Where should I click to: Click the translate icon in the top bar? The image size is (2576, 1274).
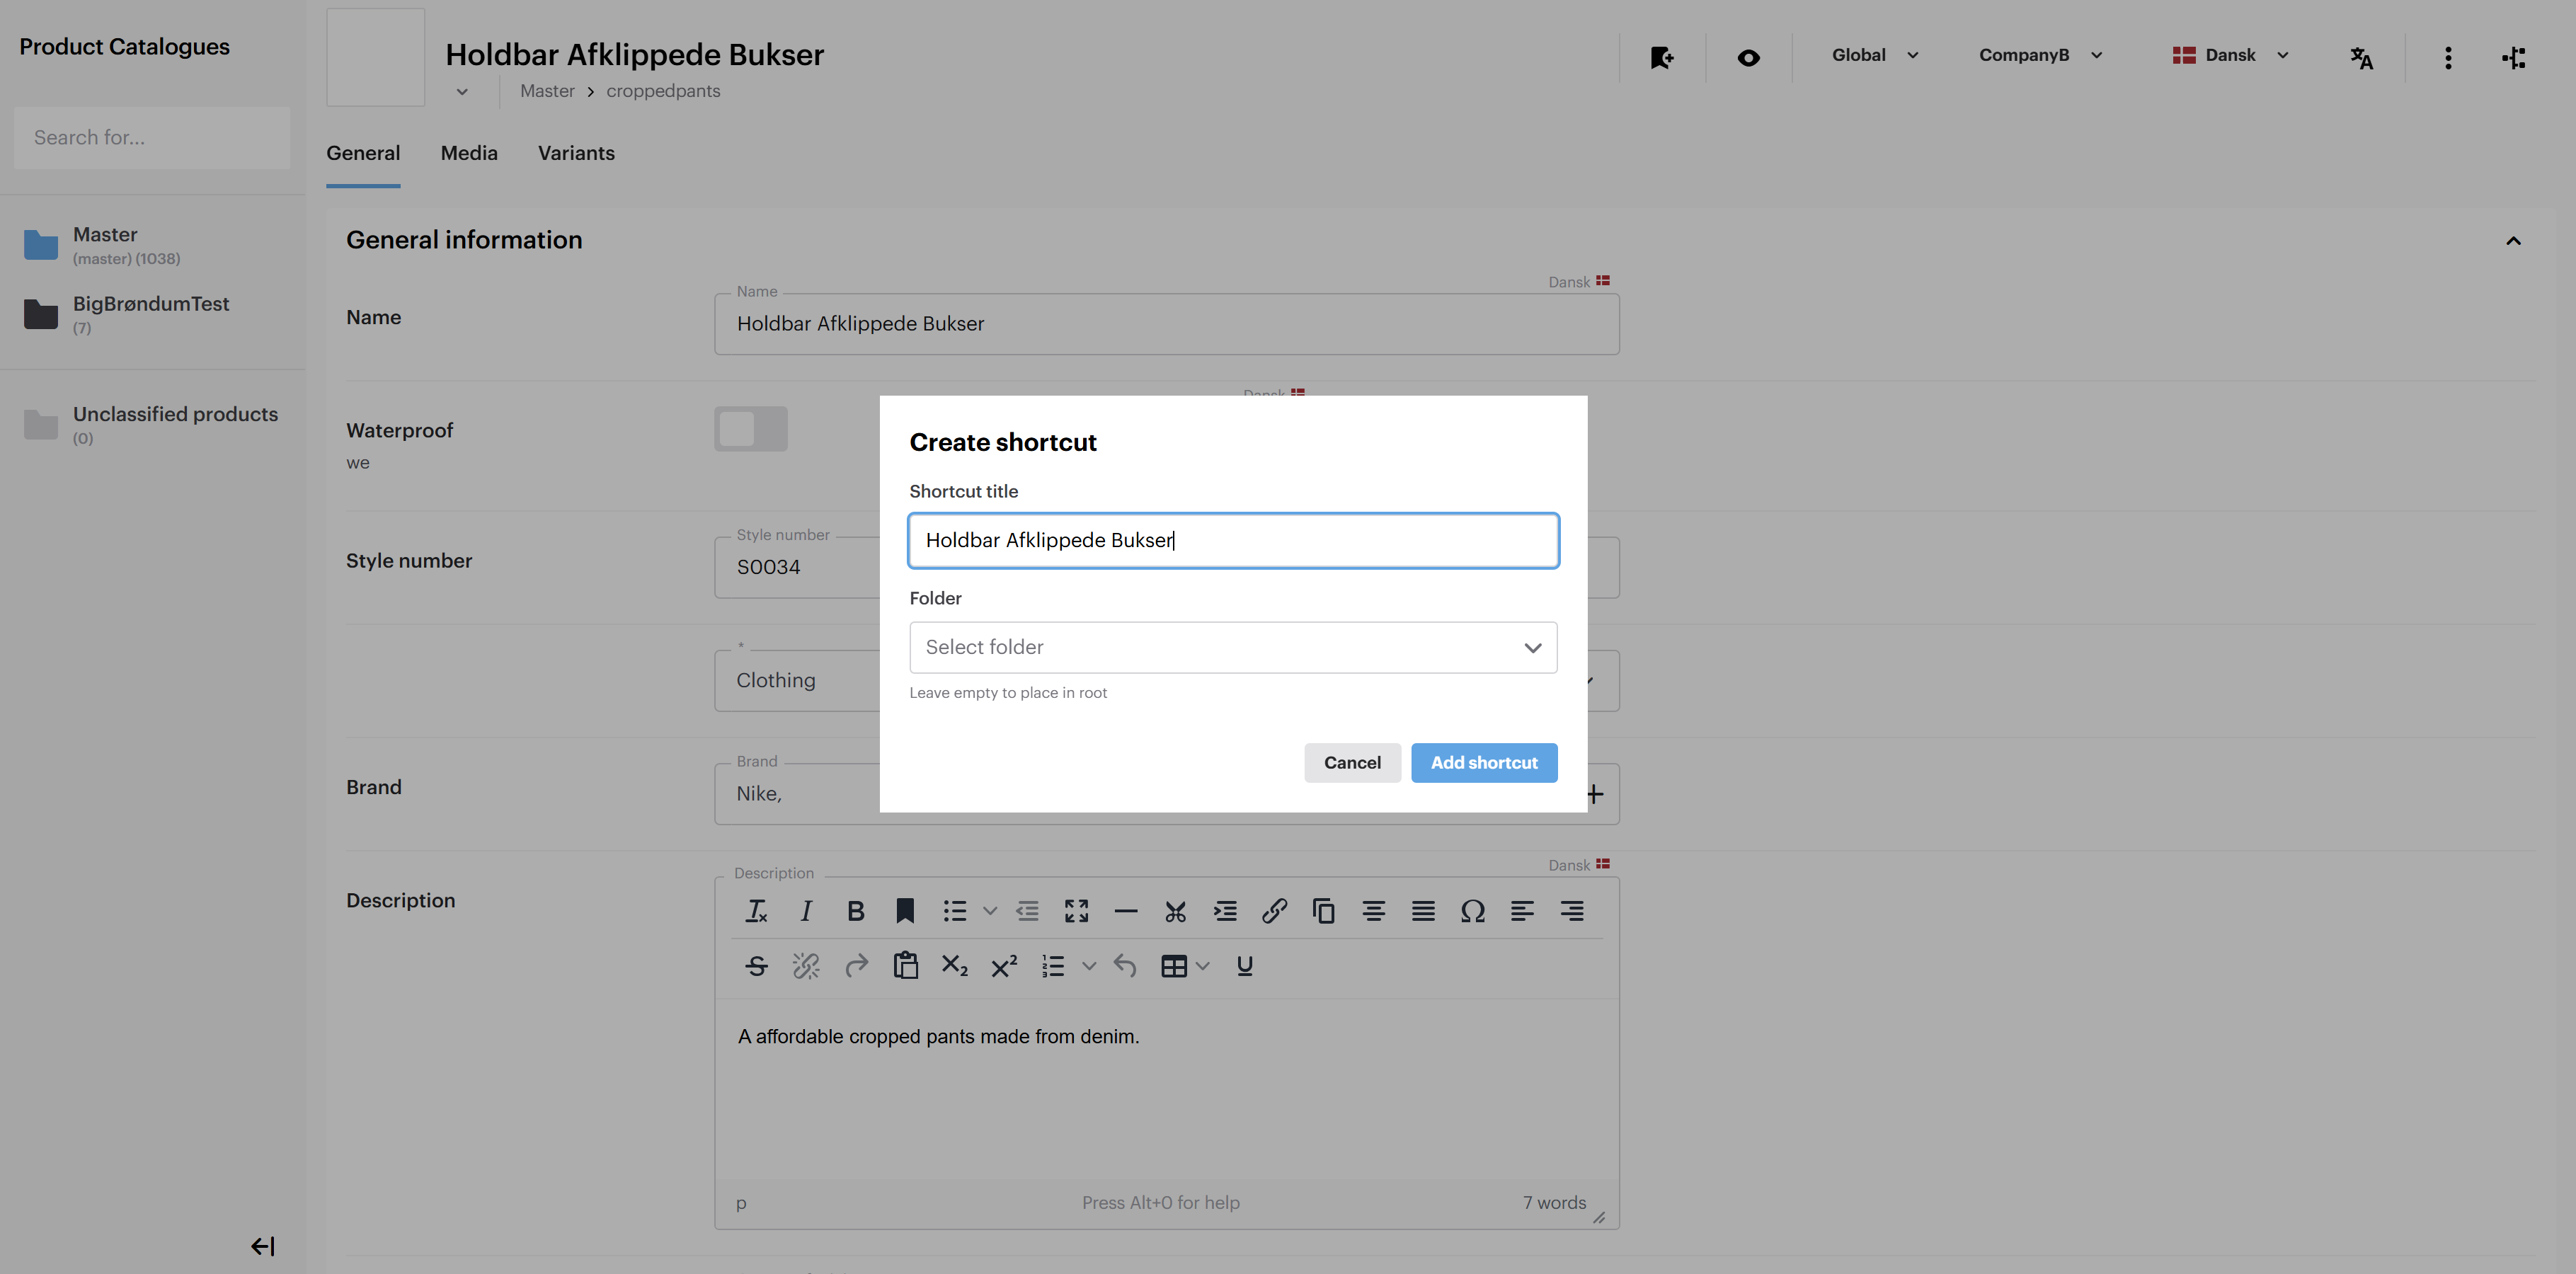[2361, 58]
